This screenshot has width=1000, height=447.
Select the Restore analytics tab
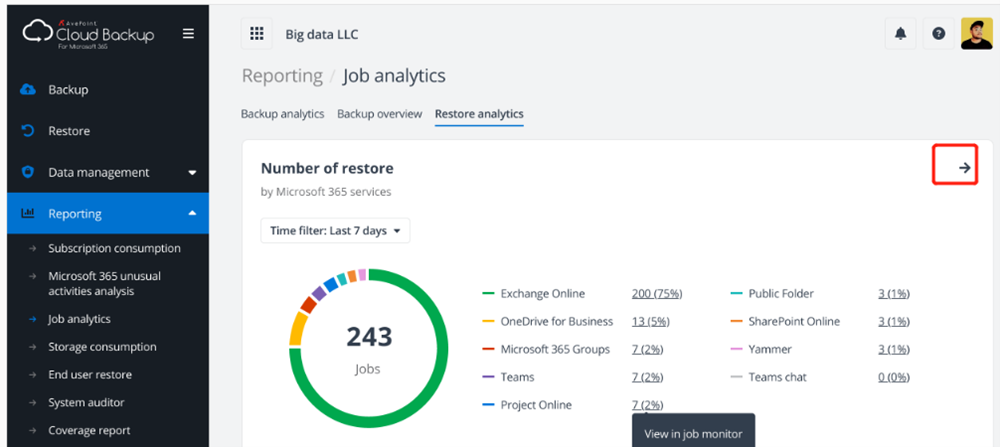tap(479, 114)
